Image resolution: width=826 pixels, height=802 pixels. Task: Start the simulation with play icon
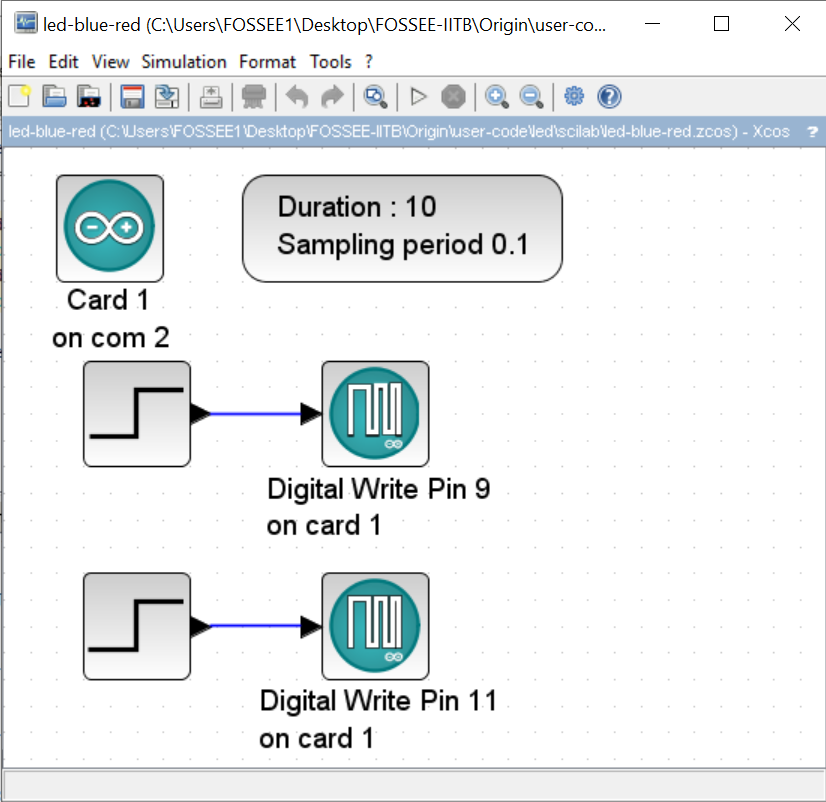tap(418, 97)
